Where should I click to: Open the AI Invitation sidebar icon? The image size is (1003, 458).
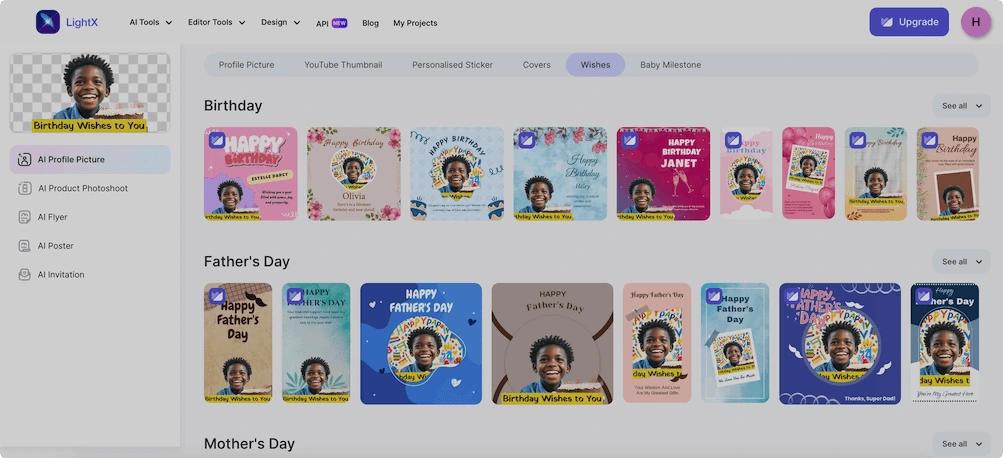click(25, 275)
